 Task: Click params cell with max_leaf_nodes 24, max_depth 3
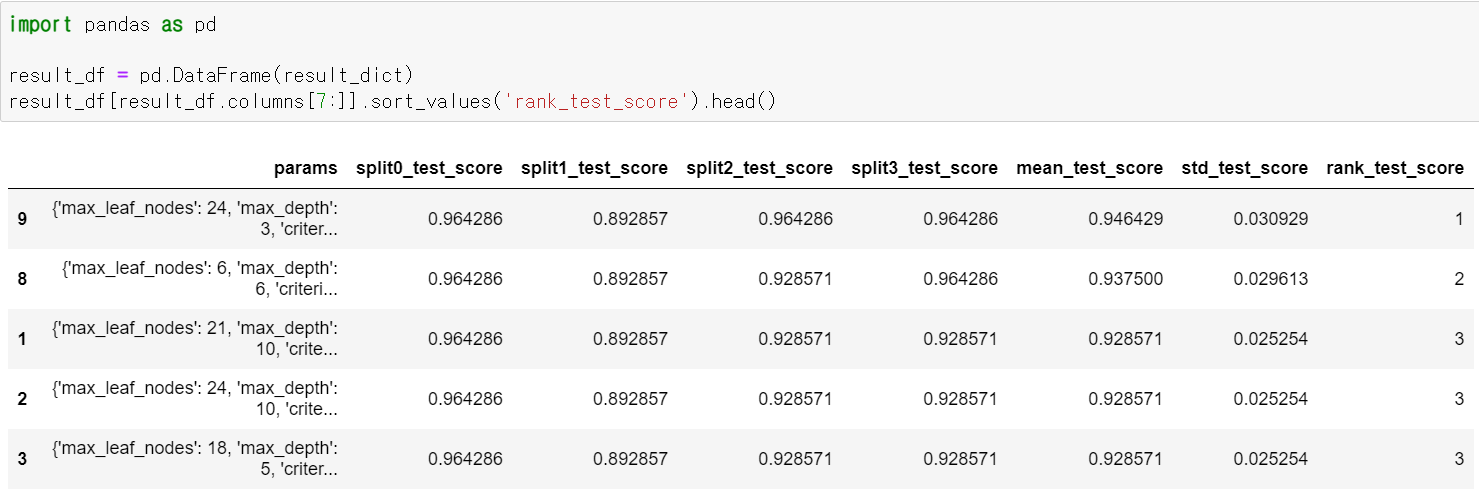point(194,218)
